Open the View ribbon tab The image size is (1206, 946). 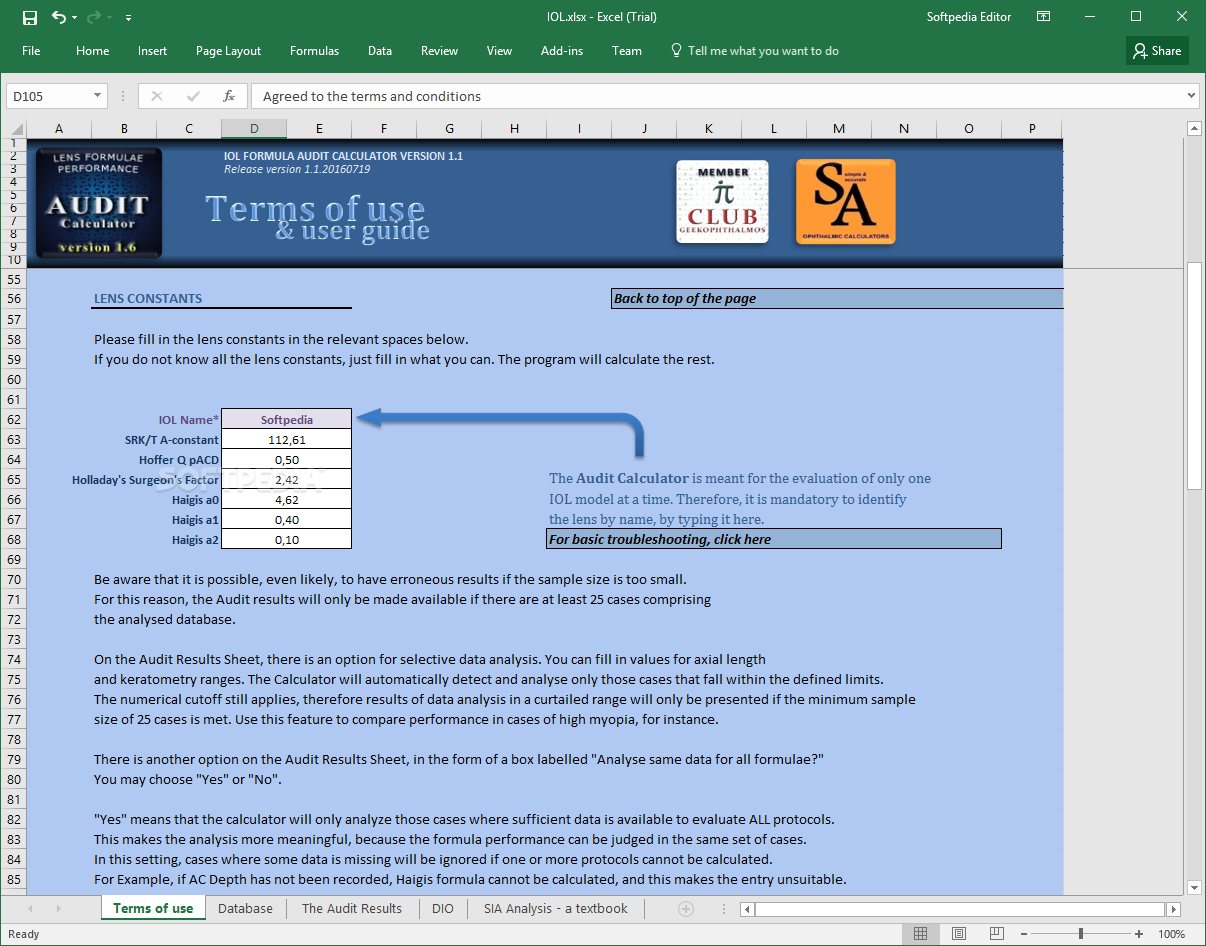[x=499, y=51]
